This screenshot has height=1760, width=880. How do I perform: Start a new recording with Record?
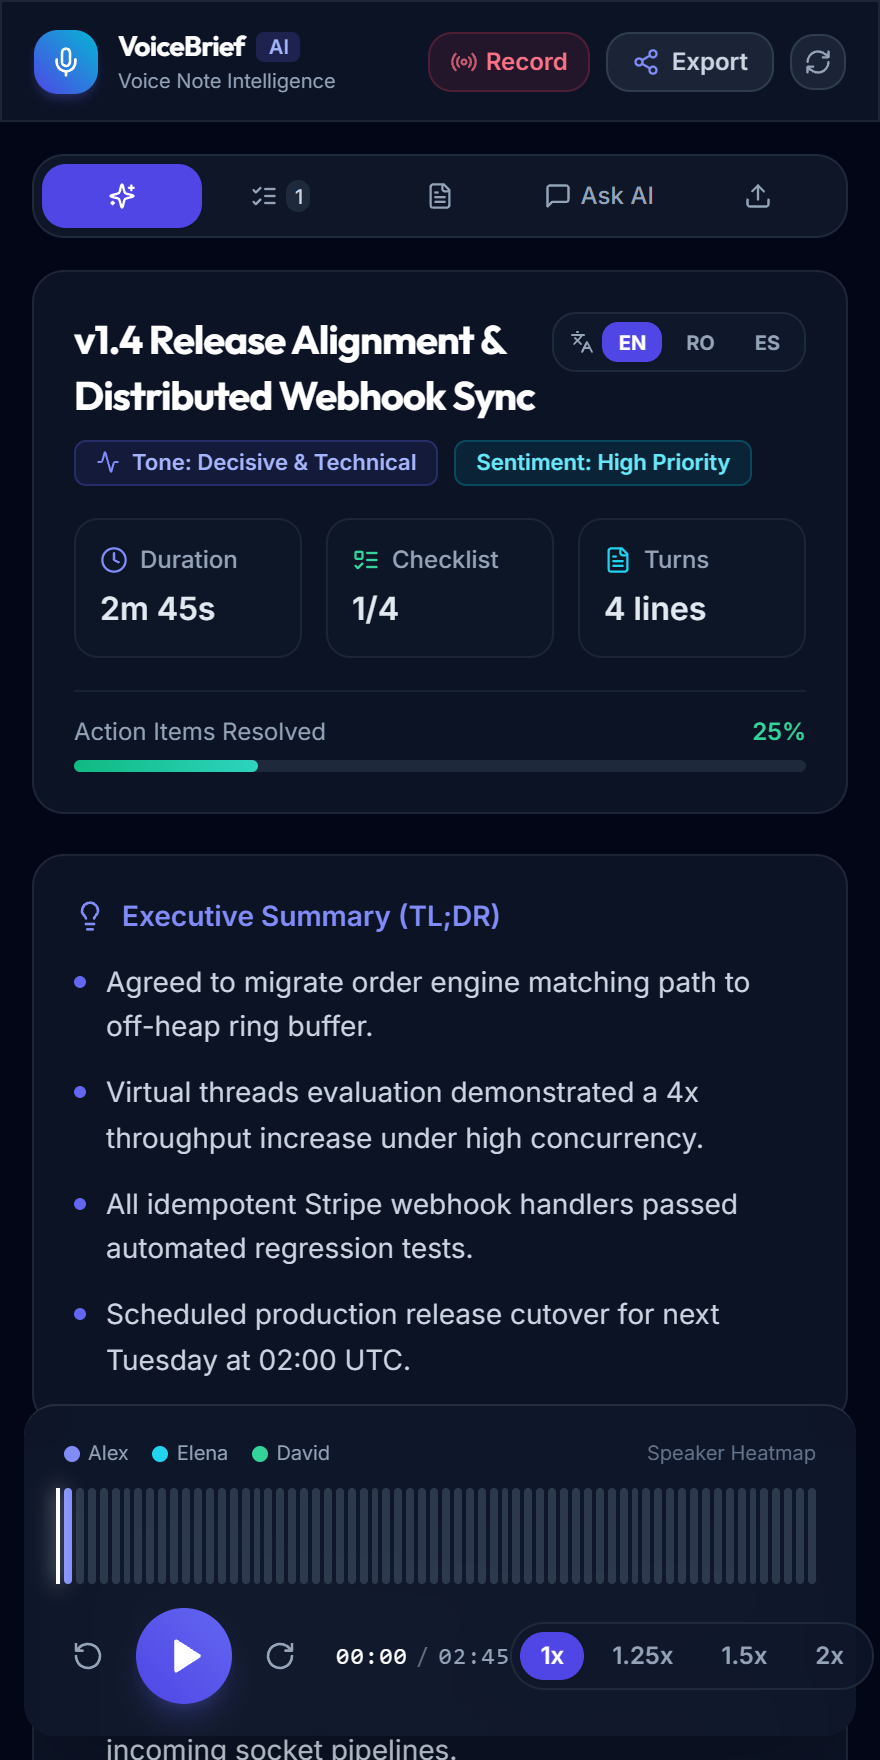coord(509,62)
